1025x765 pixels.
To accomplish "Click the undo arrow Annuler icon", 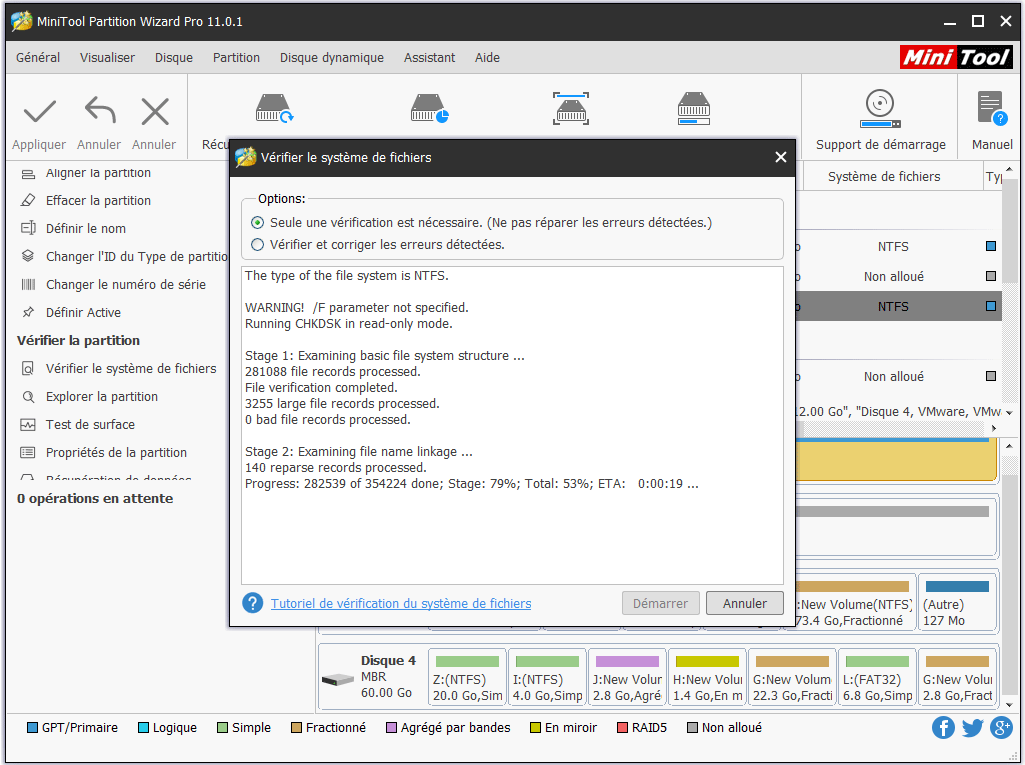I will pyautogui.click(x=99, y=110).
